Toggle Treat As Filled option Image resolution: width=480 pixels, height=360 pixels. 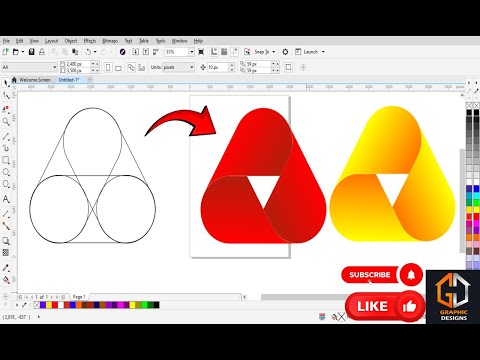pyautogui.click(x=288, y=67)
